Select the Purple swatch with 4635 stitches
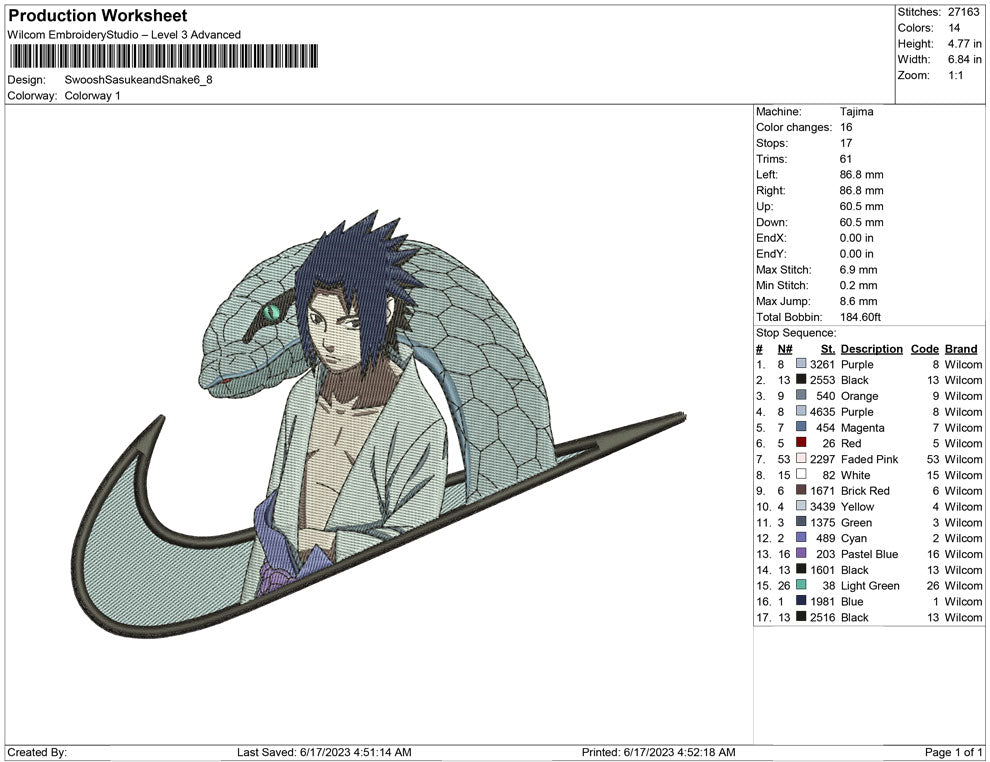This screenshot has width=990, height=762. pos(801,412)
